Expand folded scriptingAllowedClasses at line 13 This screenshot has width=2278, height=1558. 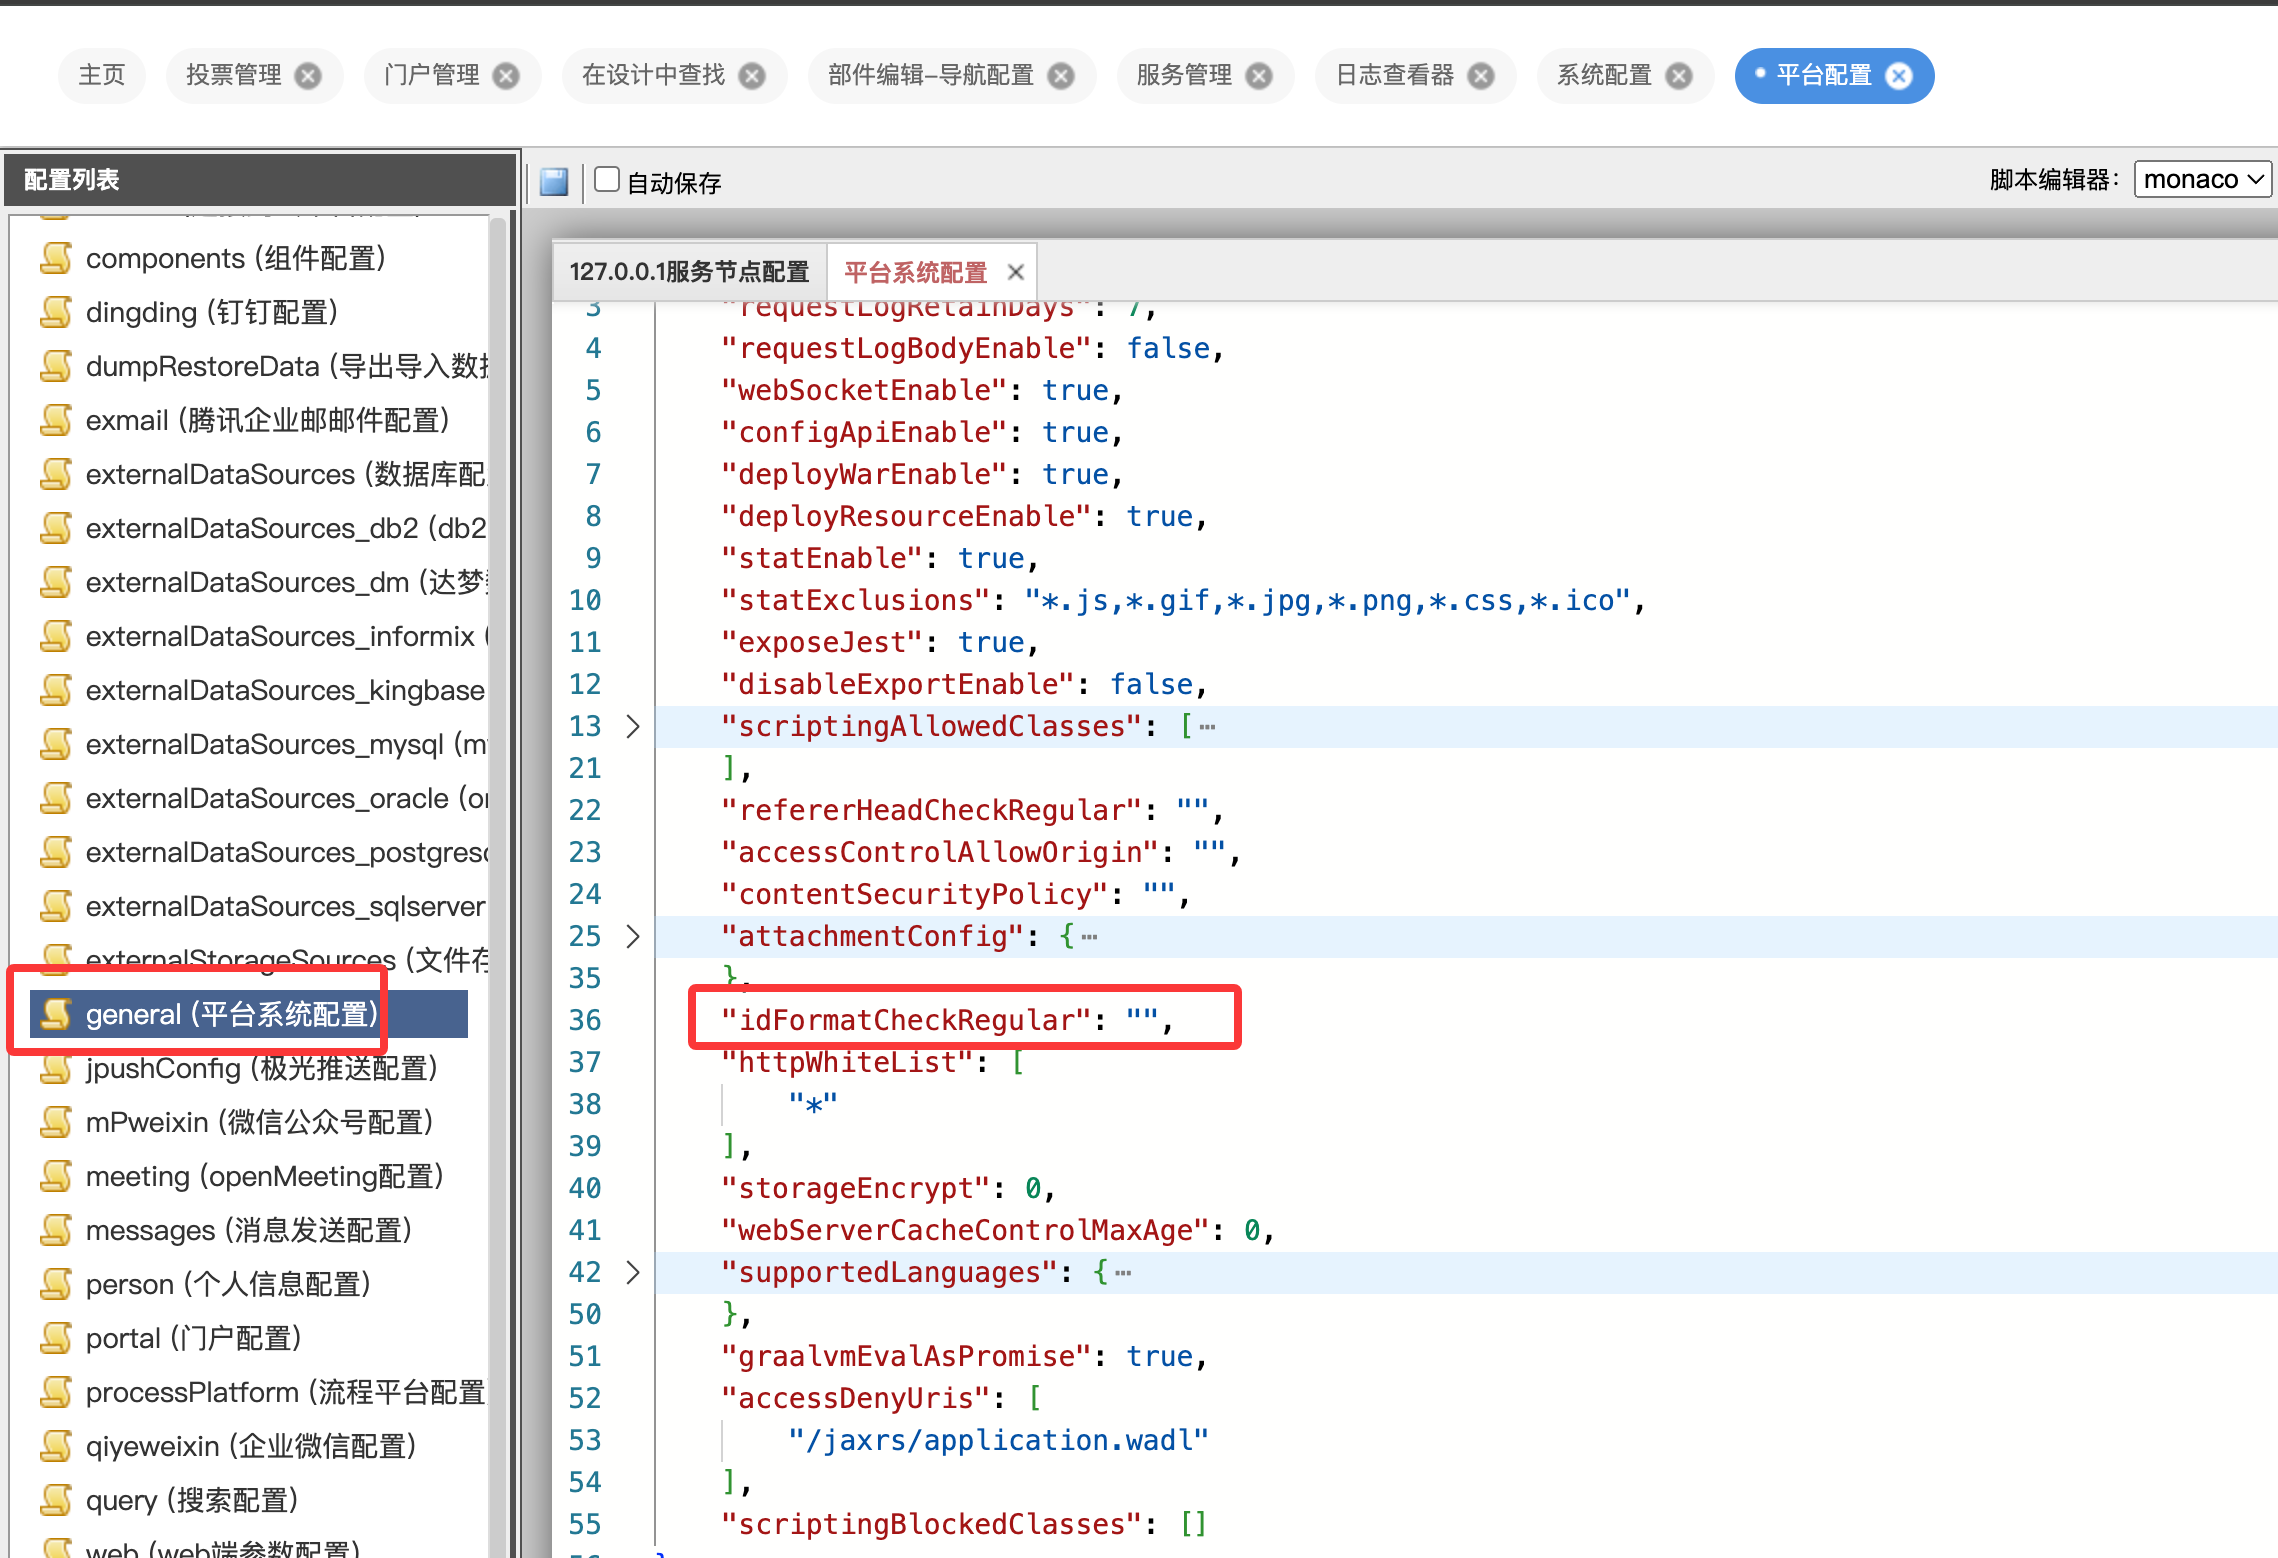click(632, 726)
